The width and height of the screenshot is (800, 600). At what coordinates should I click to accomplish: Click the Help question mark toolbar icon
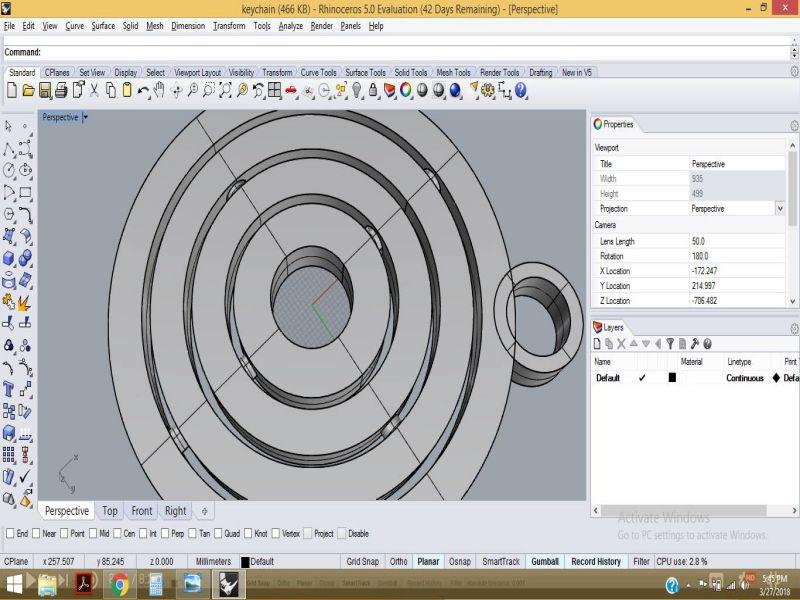coord(521,90)
